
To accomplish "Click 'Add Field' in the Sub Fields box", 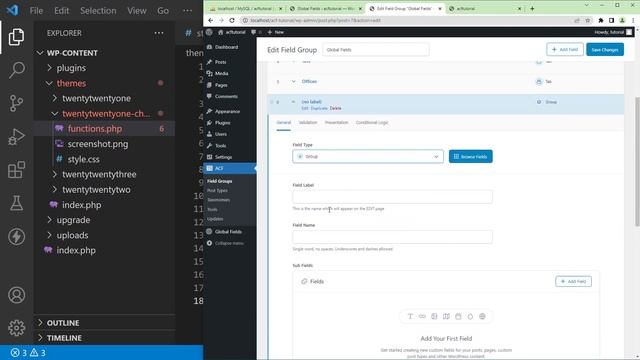I will coord(573,281).
